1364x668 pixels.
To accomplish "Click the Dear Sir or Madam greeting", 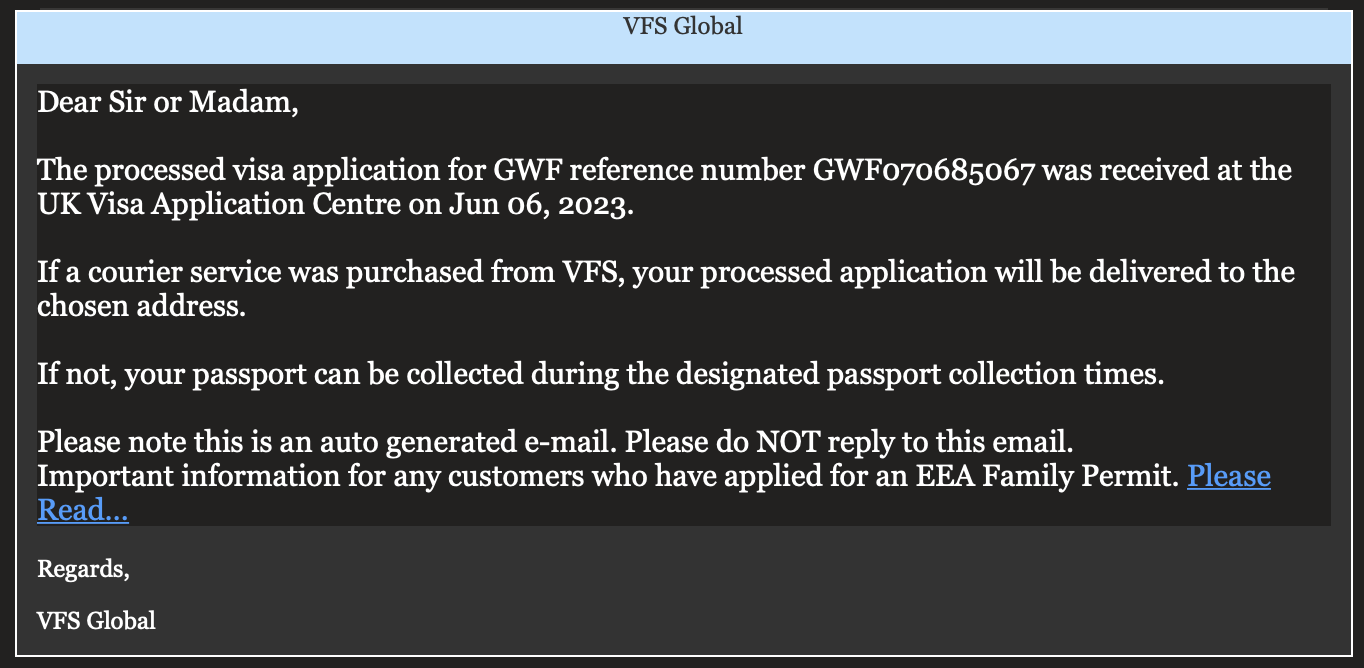I will [168, 102].
